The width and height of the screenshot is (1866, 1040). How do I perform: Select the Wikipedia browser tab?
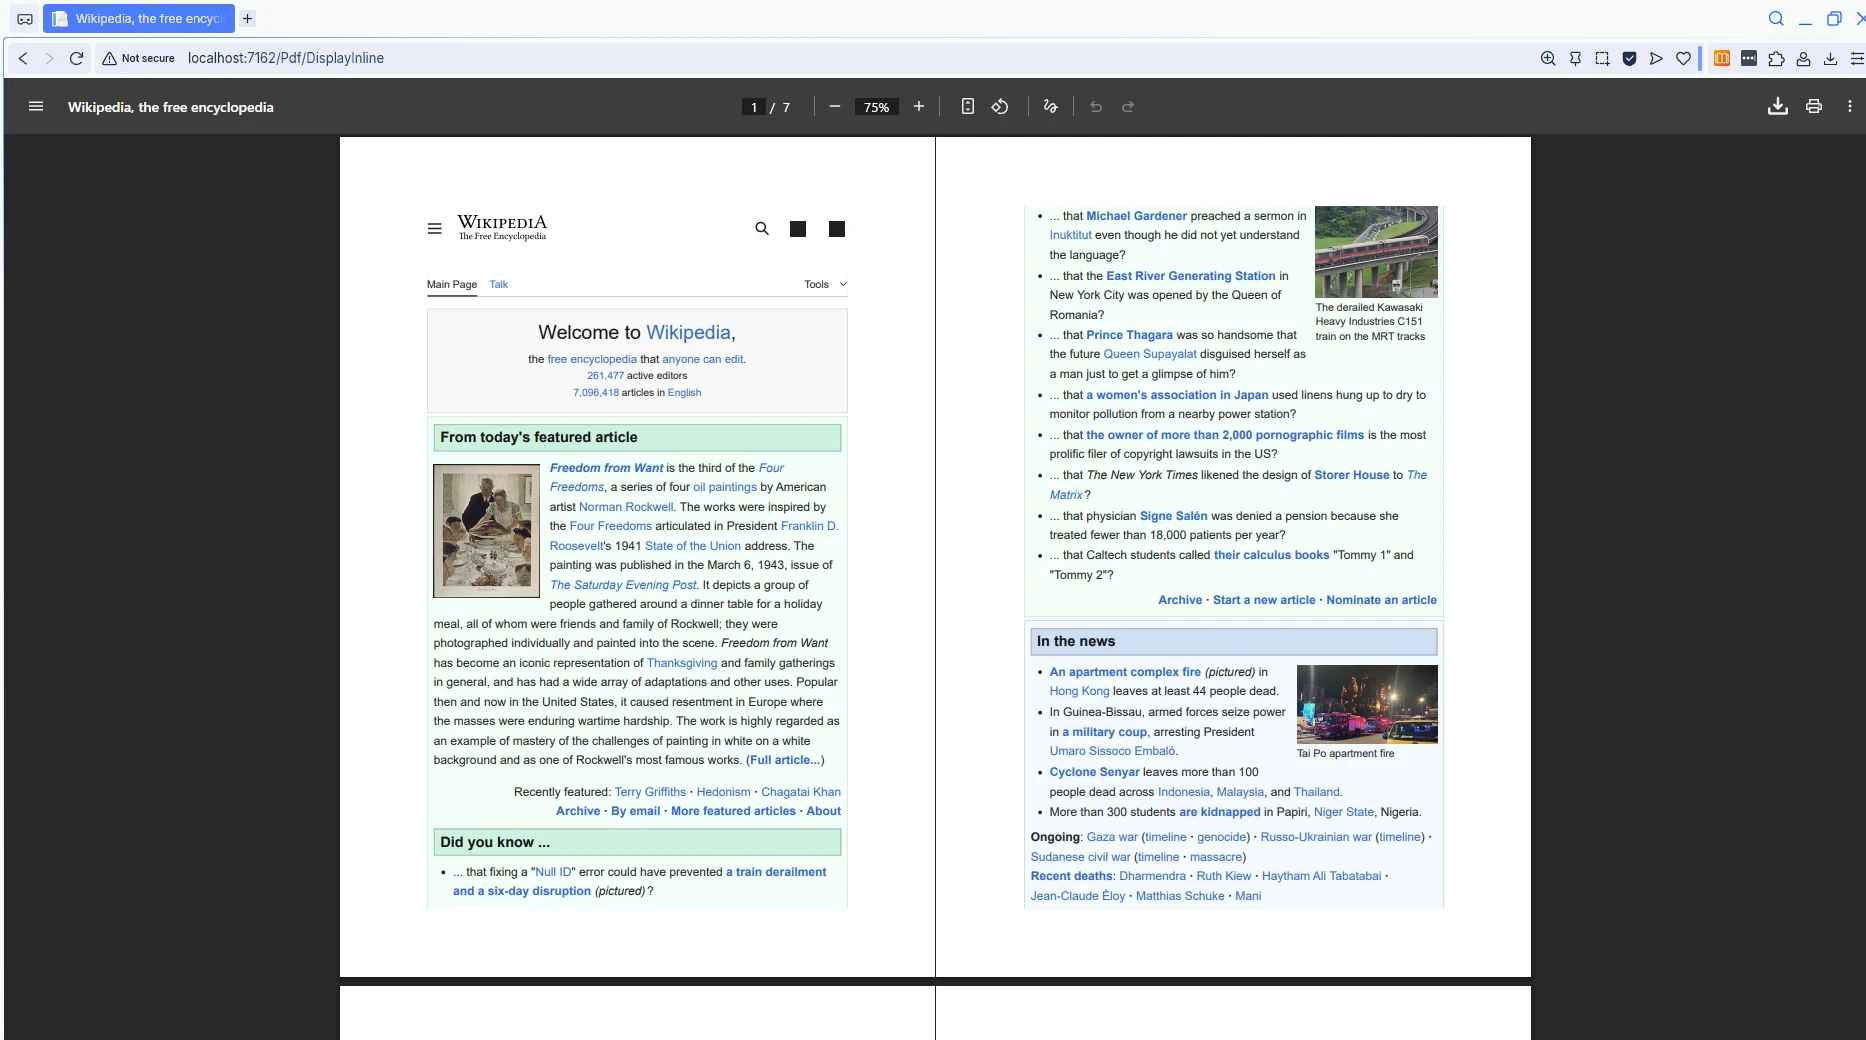click(x=139, y=18)
